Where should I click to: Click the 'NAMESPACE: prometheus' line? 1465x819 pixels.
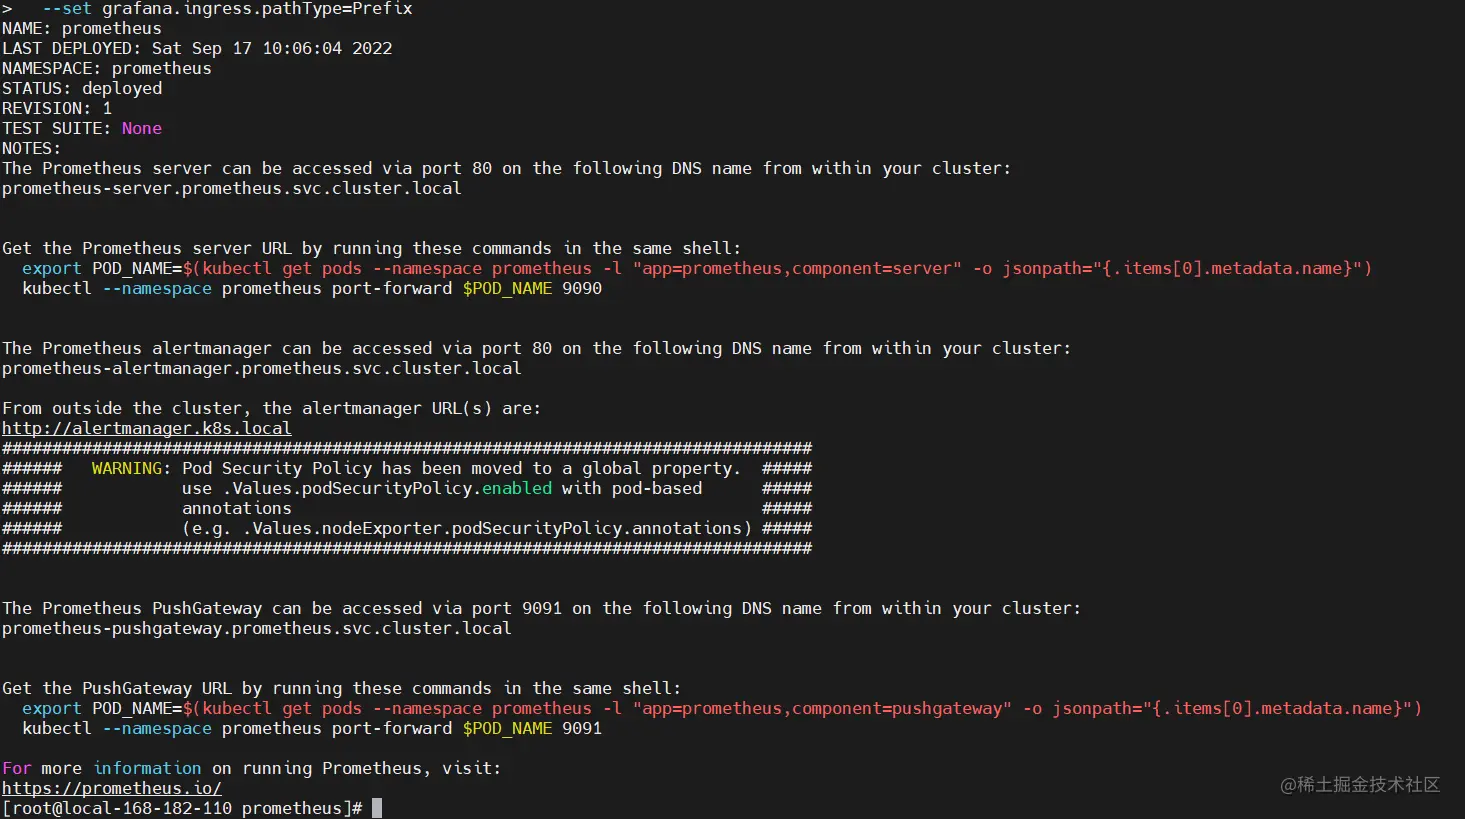(x=107, y=68)
